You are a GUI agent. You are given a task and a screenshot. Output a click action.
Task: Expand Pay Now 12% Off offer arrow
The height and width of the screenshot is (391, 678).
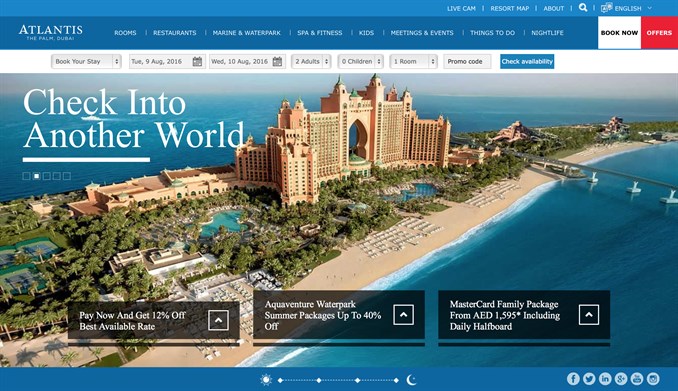218,320
